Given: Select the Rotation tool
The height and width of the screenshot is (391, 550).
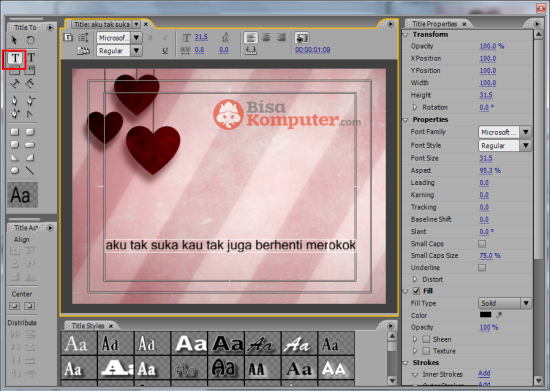Looking at the screenshot, I should pos(31,40).
